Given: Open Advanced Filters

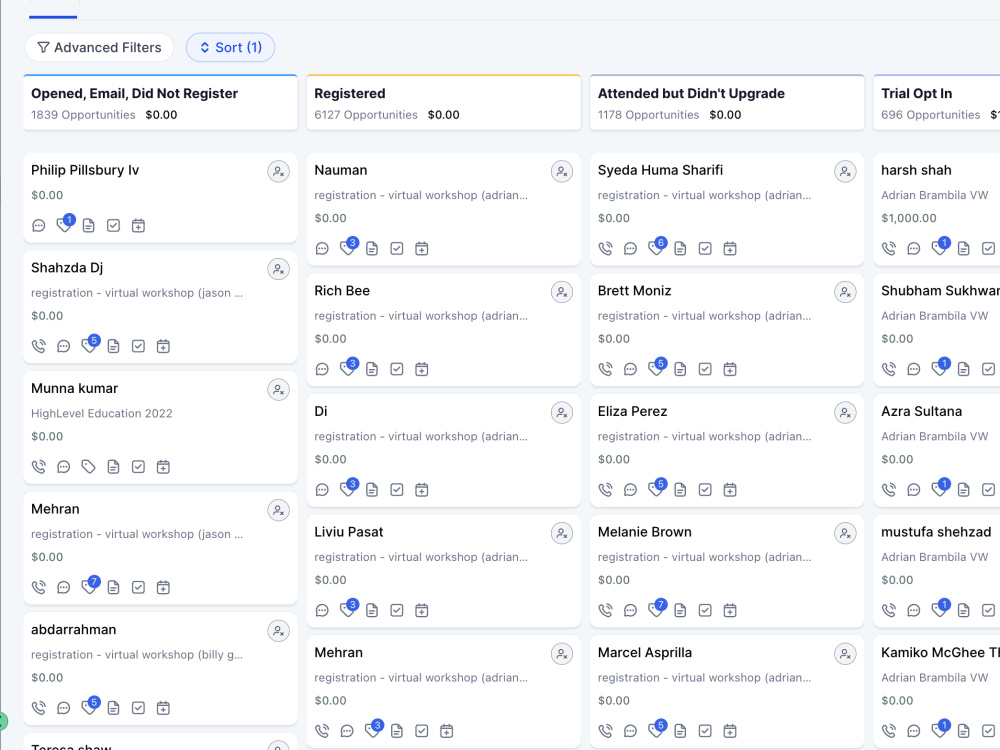Looking at the screenshot, I should [99, 48].
